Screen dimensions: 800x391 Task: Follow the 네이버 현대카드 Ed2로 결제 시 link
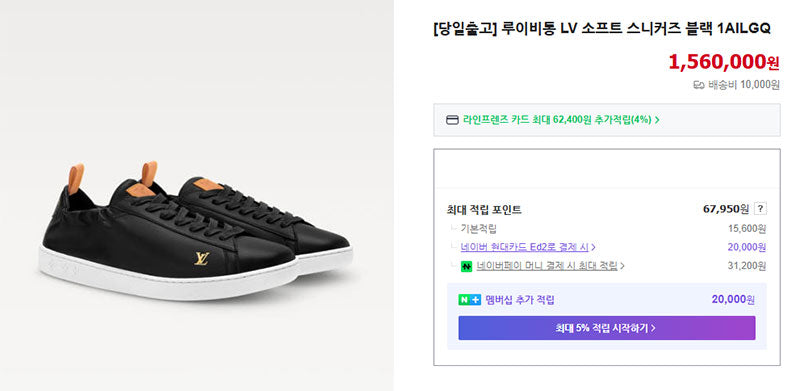tap(524, 248)
